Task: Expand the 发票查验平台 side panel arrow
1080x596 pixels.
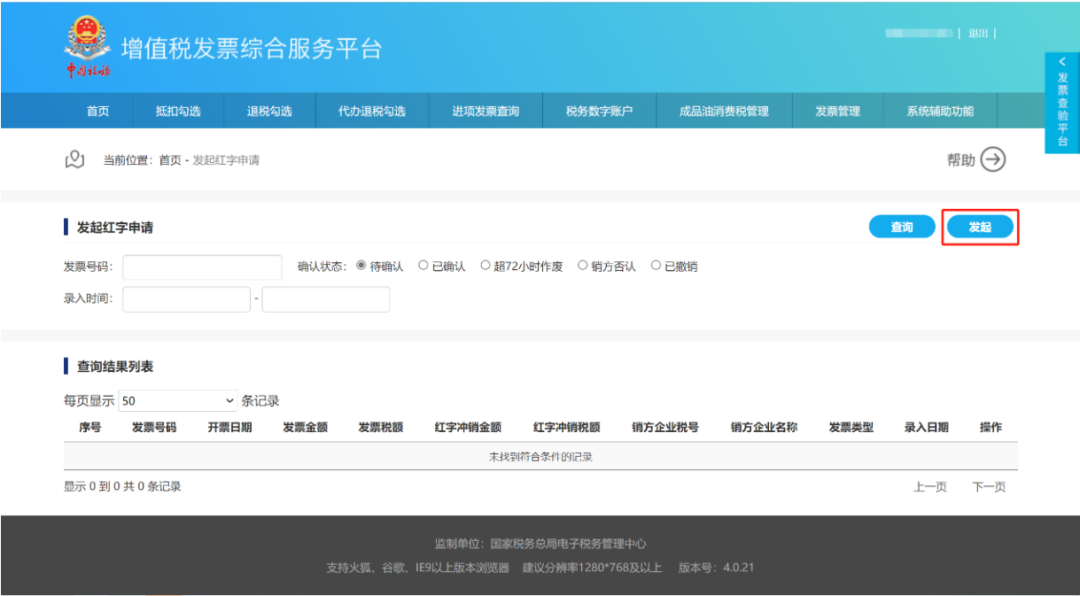Action: pos(1062,62)
